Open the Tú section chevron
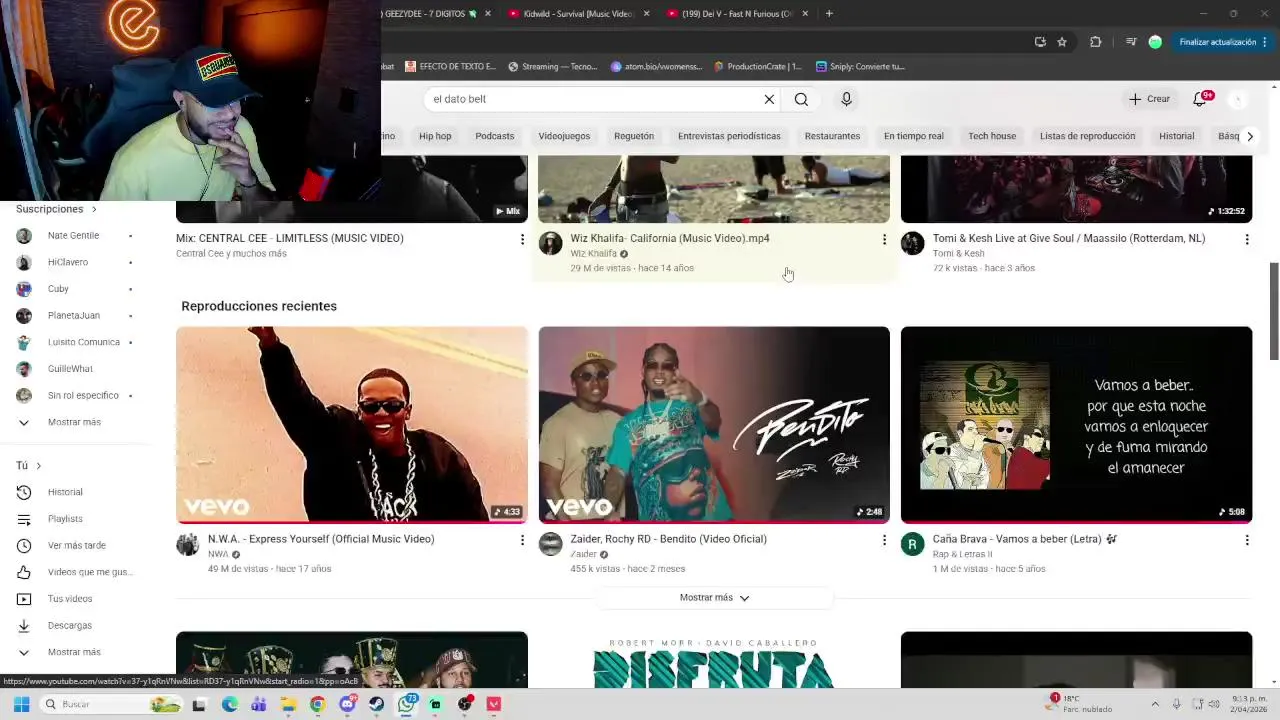The width and height of the screenshot is (1280, 720). point(39,466)
